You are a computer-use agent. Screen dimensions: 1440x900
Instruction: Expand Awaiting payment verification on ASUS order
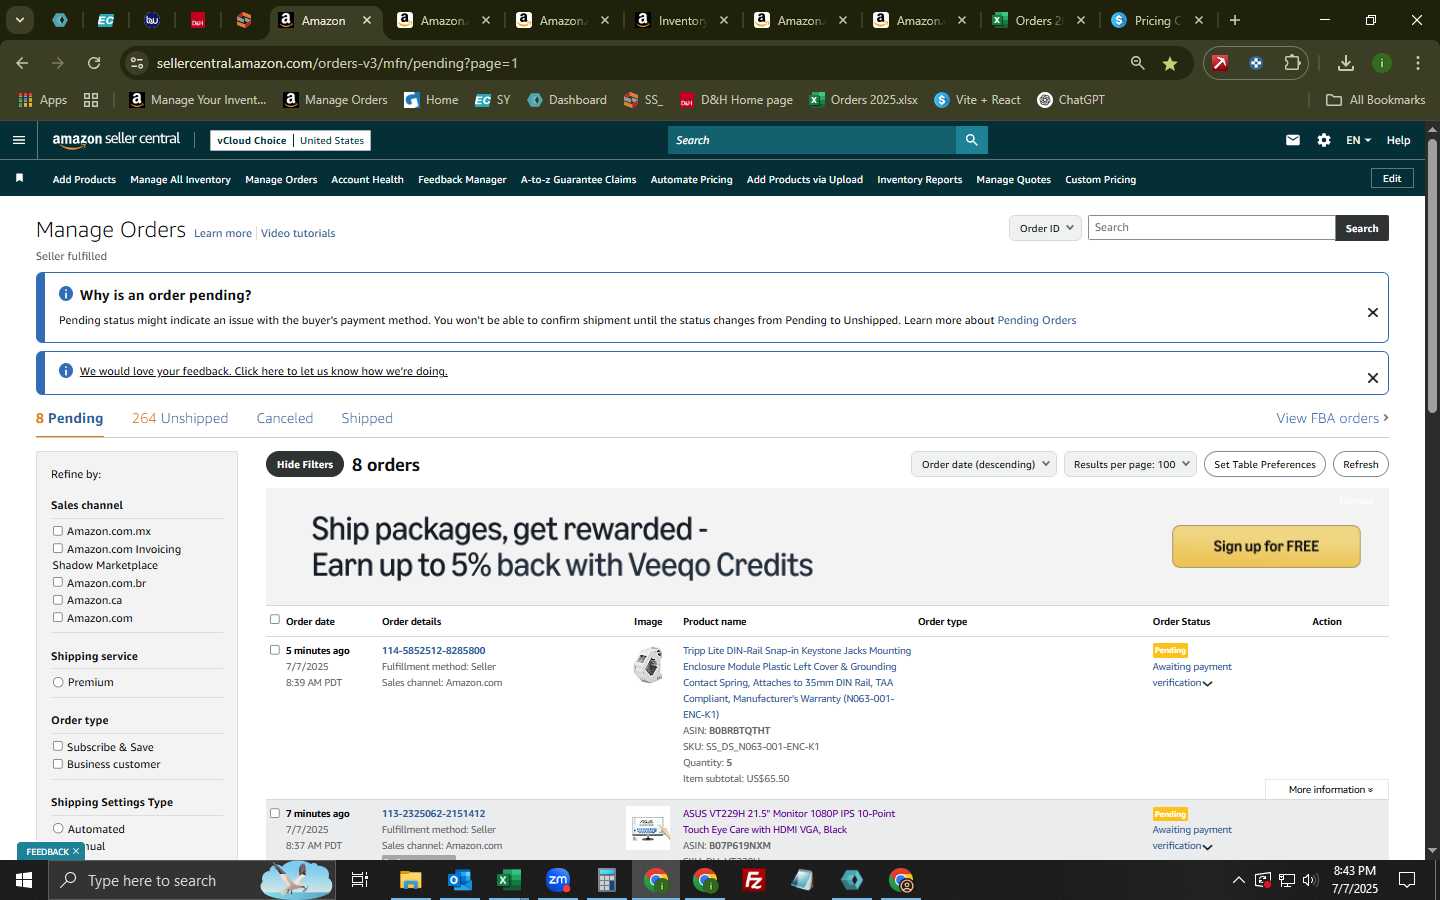(1192, 838)
